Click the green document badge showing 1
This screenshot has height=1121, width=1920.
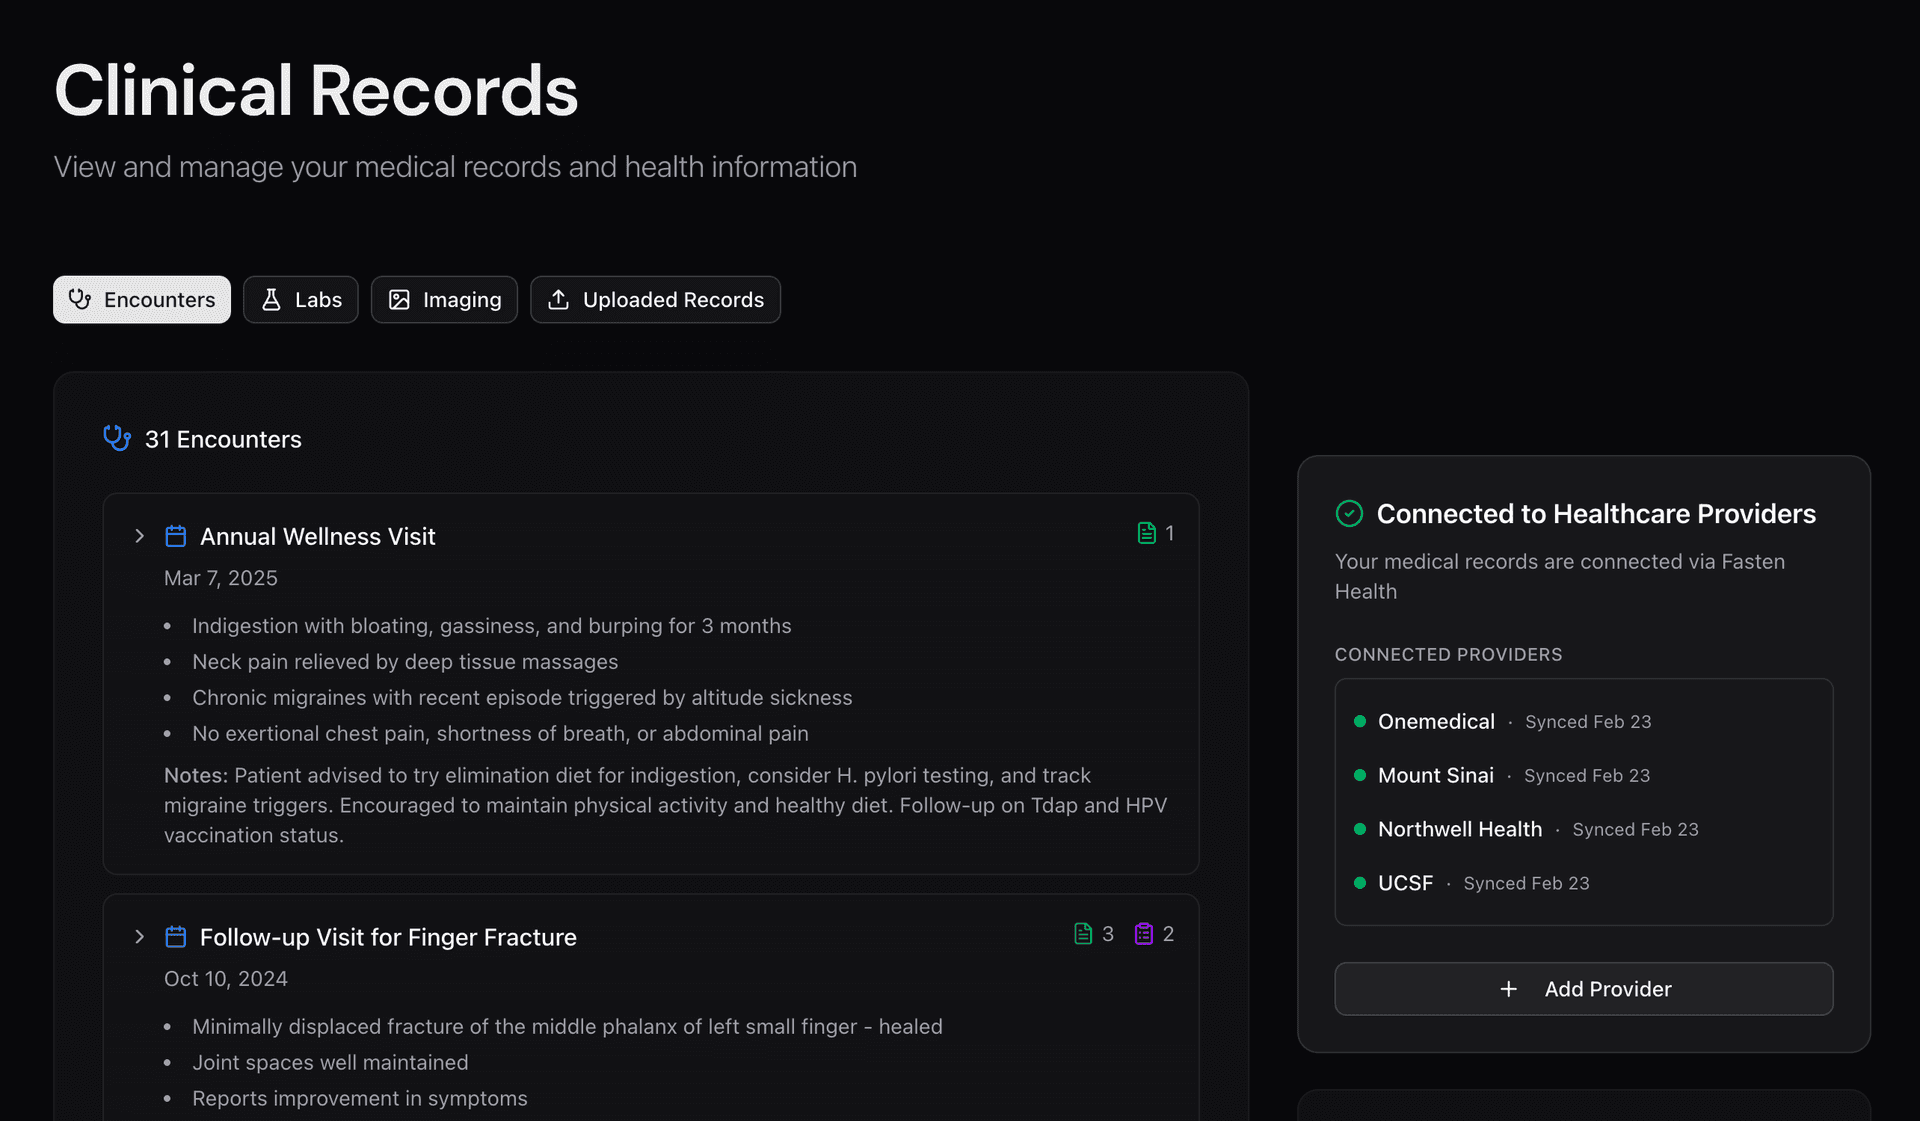1146,533
